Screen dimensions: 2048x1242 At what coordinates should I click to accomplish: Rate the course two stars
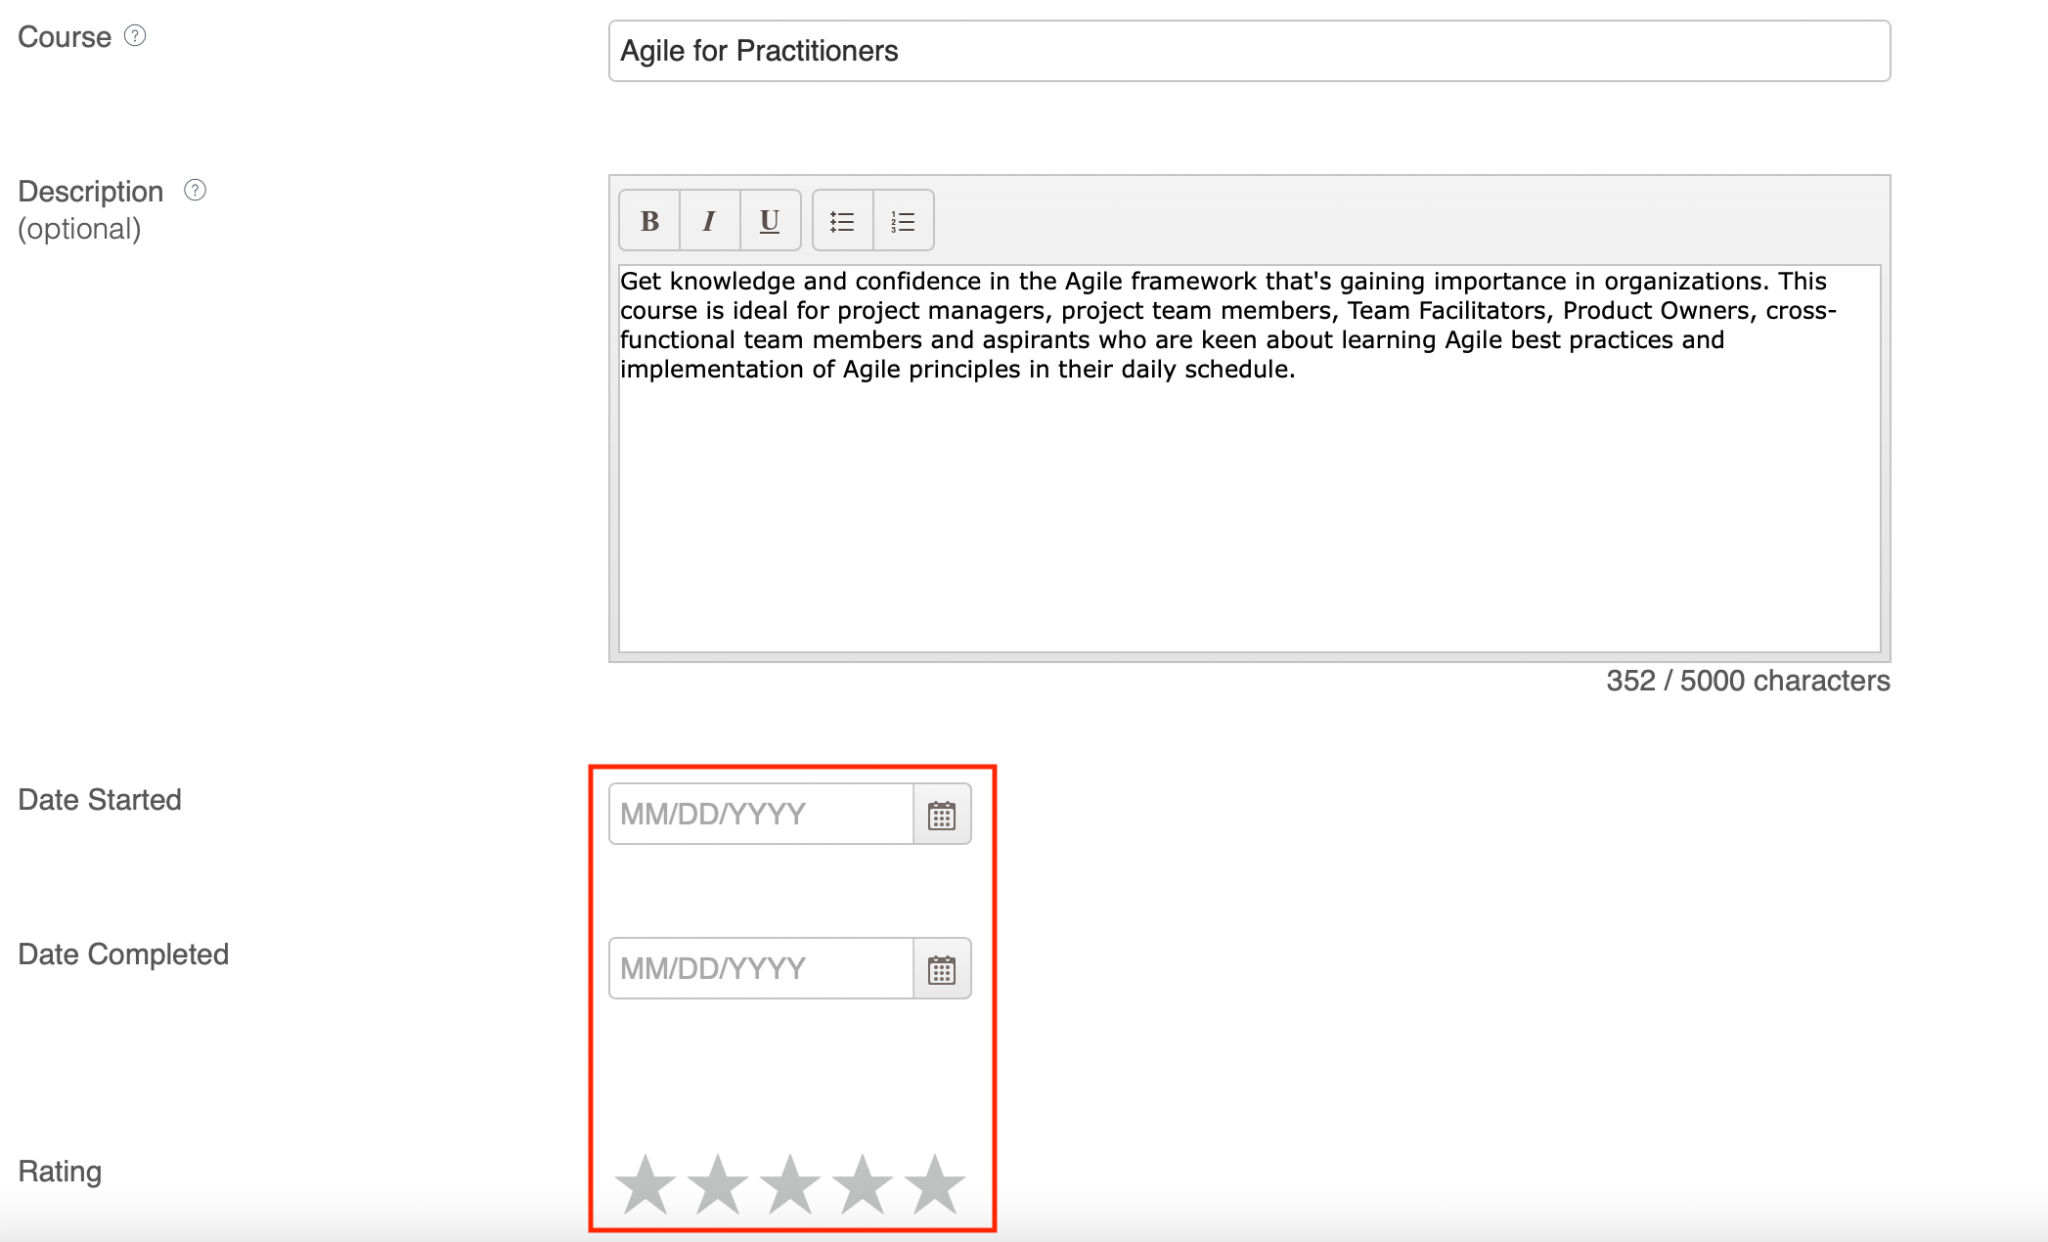717,1184
